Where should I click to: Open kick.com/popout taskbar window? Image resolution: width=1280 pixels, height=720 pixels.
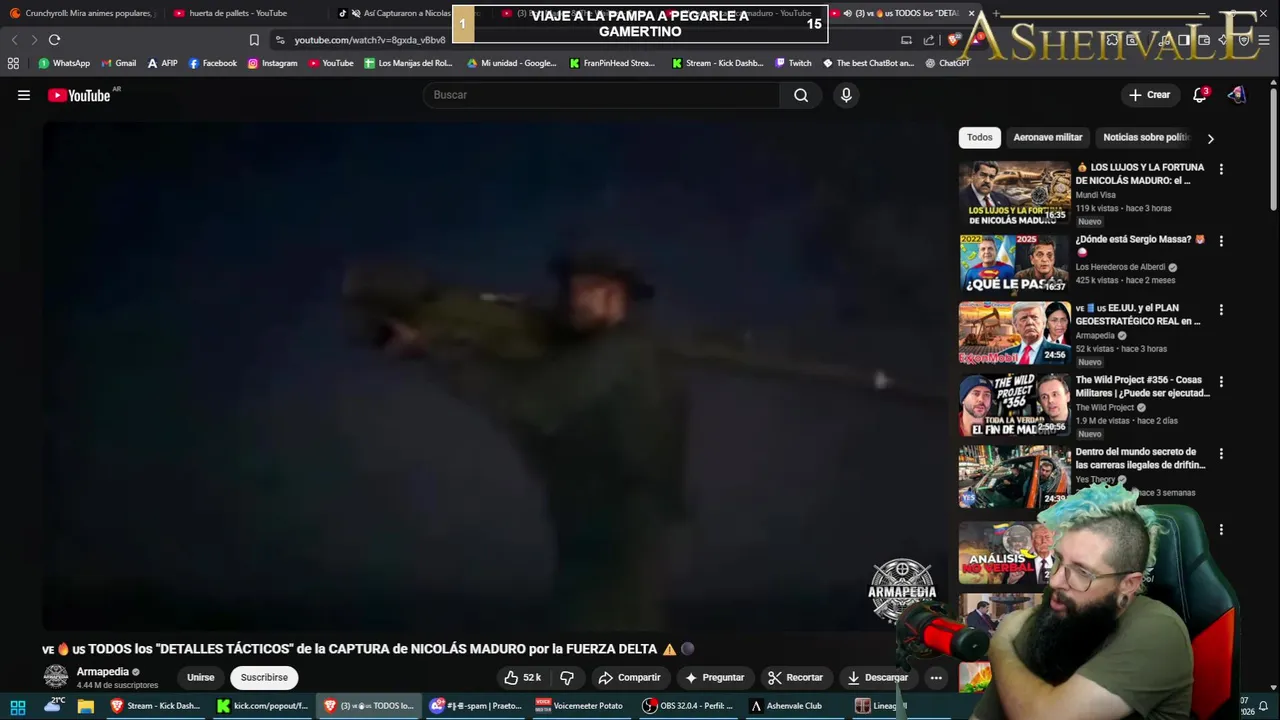tap(262, 706)
